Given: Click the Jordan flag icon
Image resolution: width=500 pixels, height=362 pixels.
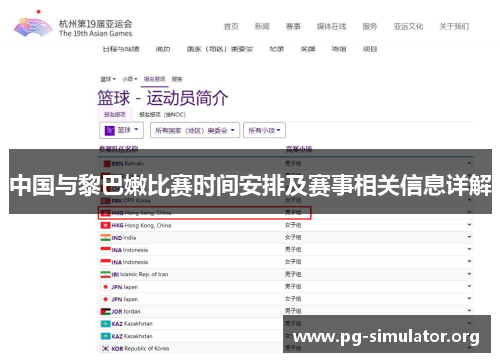Looking at the screenshot, I should click(x=105, y=311).
